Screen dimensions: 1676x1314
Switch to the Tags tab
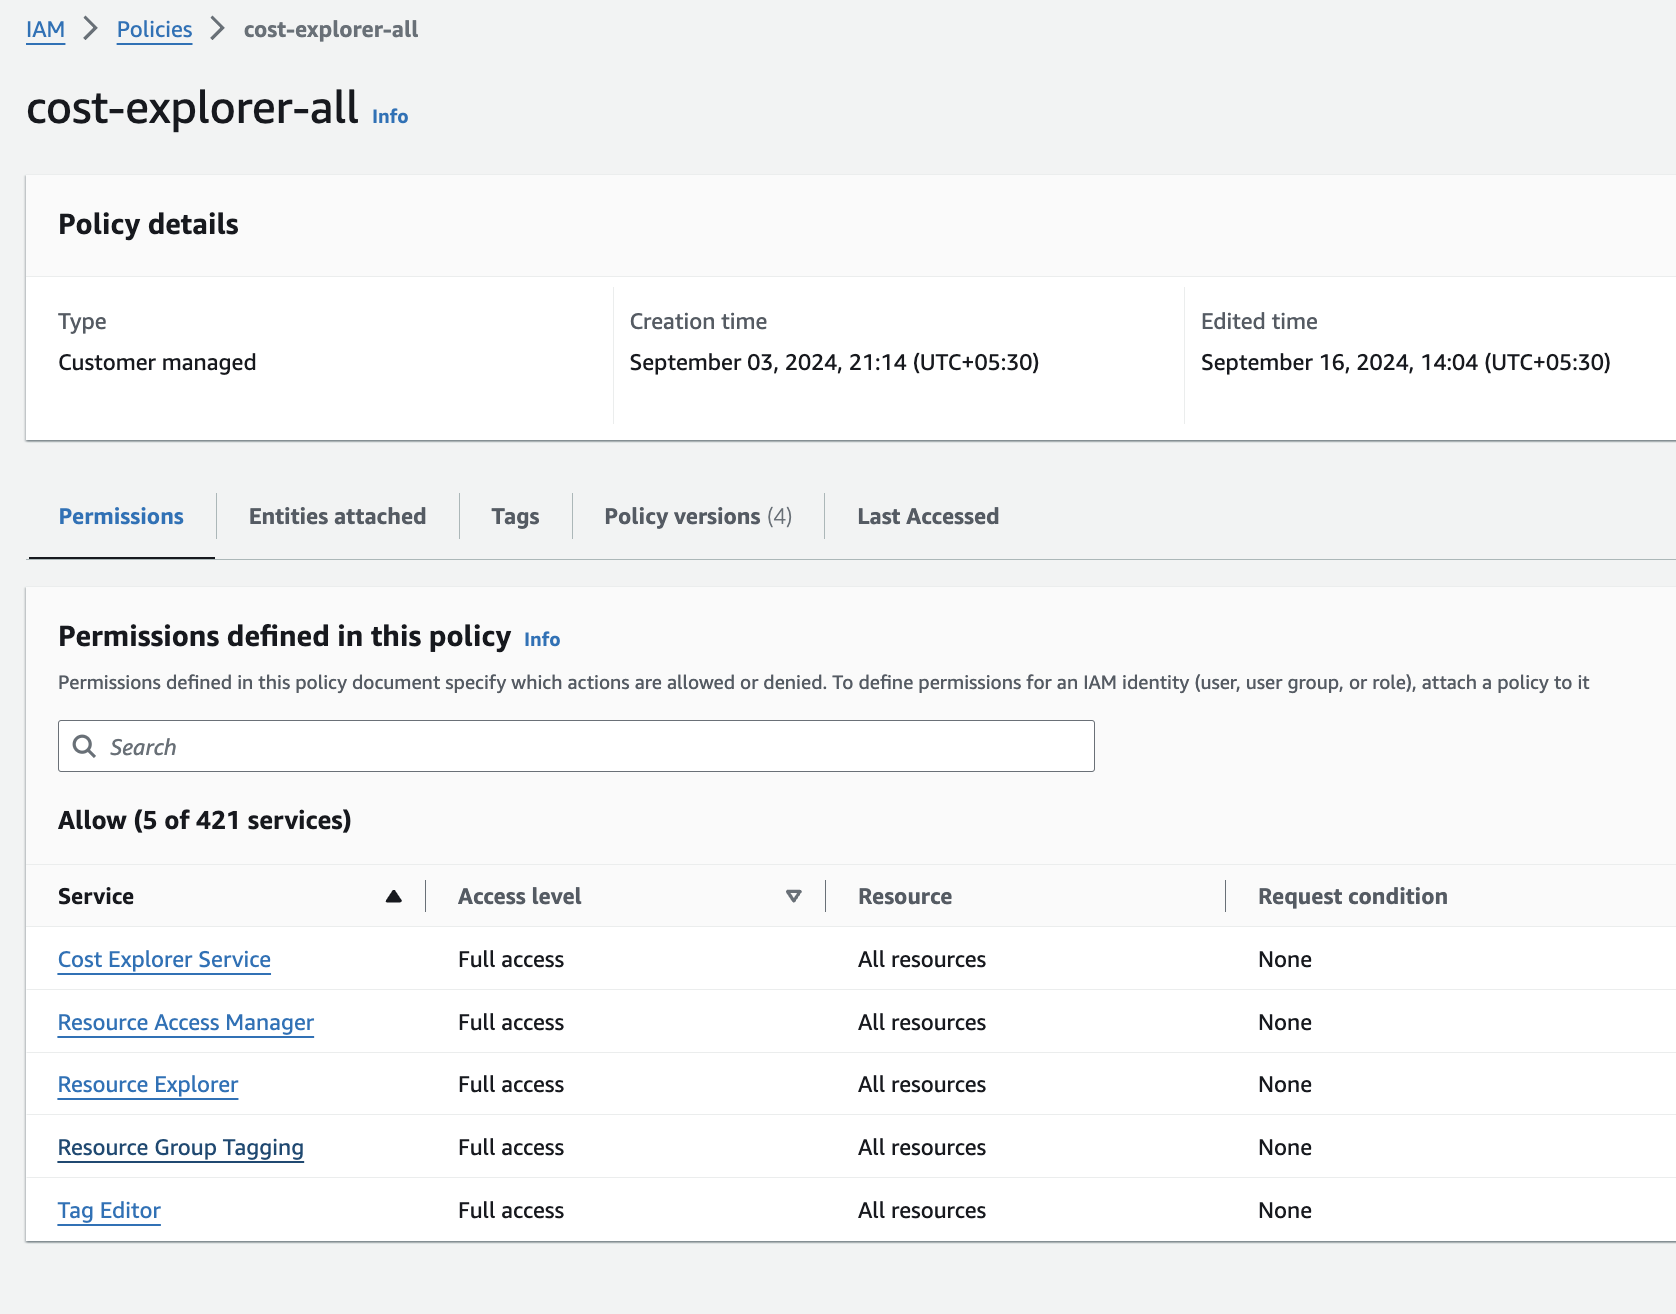(515, 516)
